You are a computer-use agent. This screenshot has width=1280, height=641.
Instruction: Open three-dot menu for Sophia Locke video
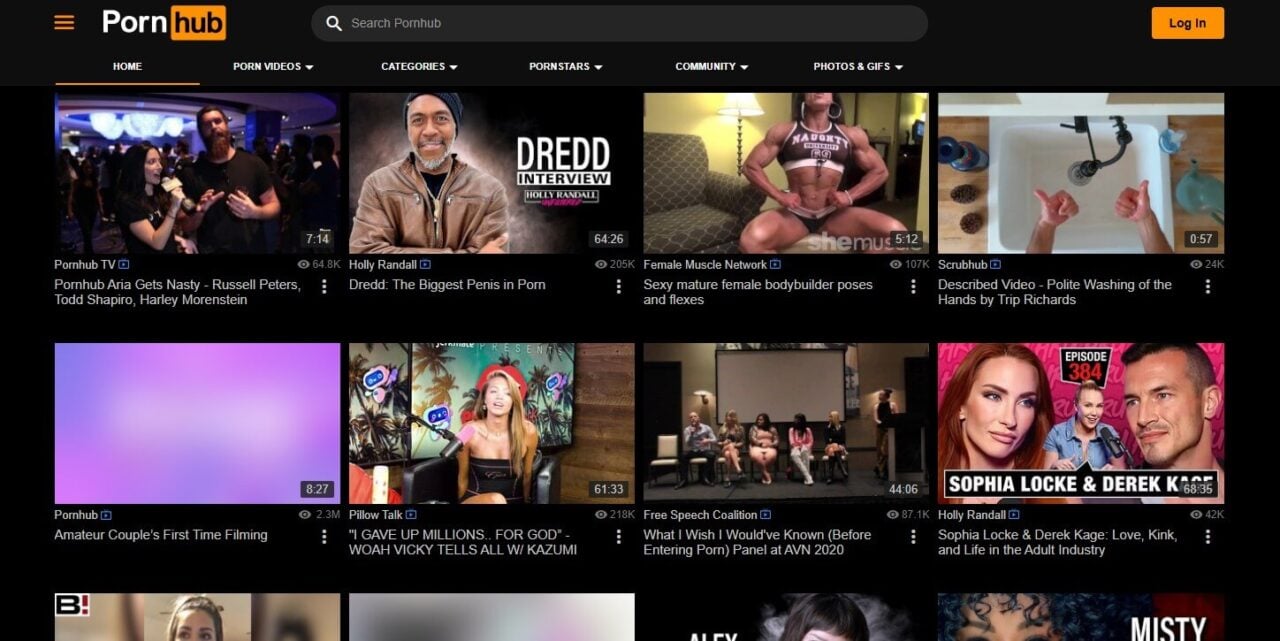1207,537
